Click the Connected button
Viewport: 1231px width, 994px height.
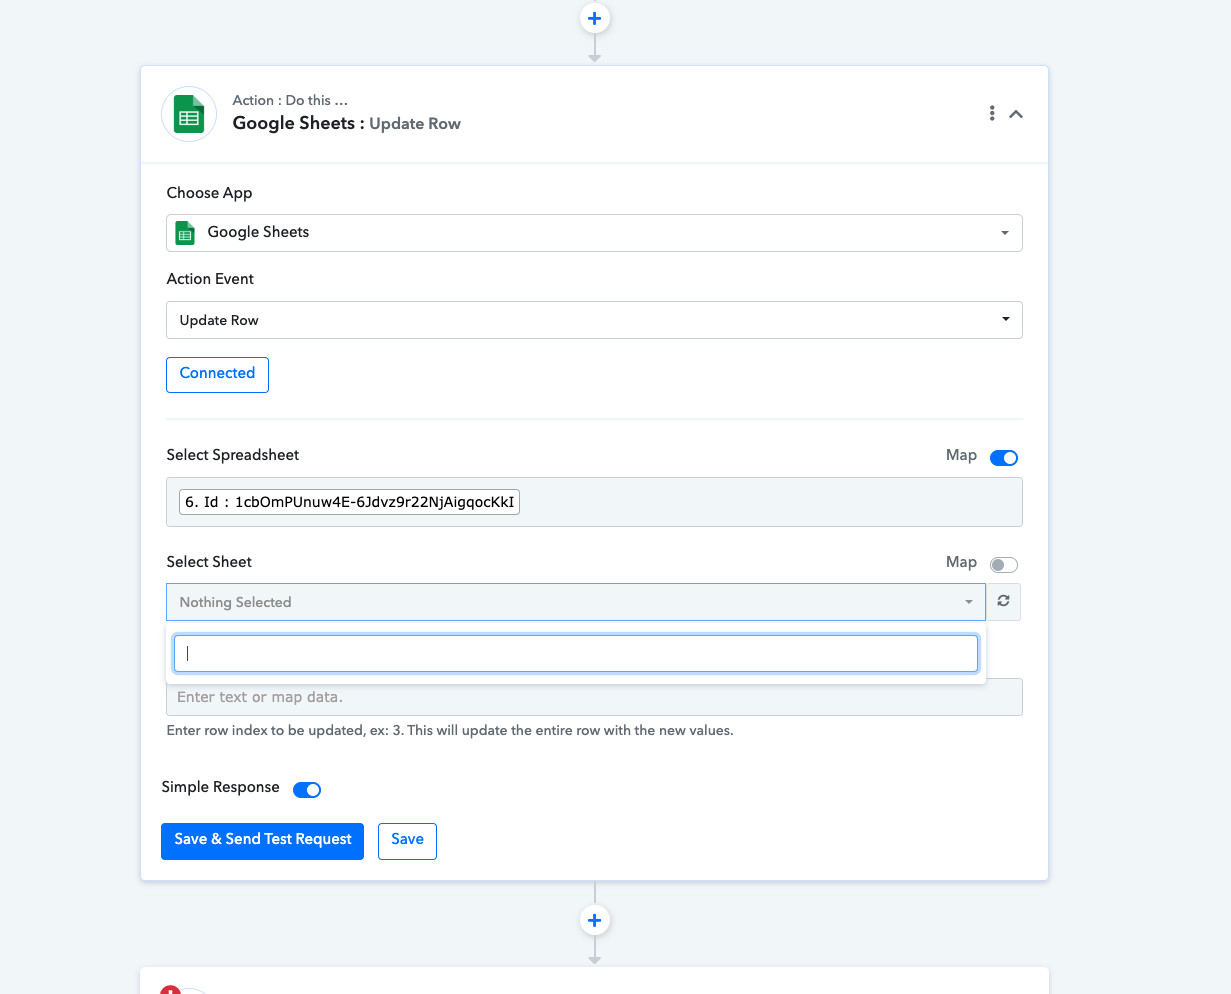coord(217,374)
